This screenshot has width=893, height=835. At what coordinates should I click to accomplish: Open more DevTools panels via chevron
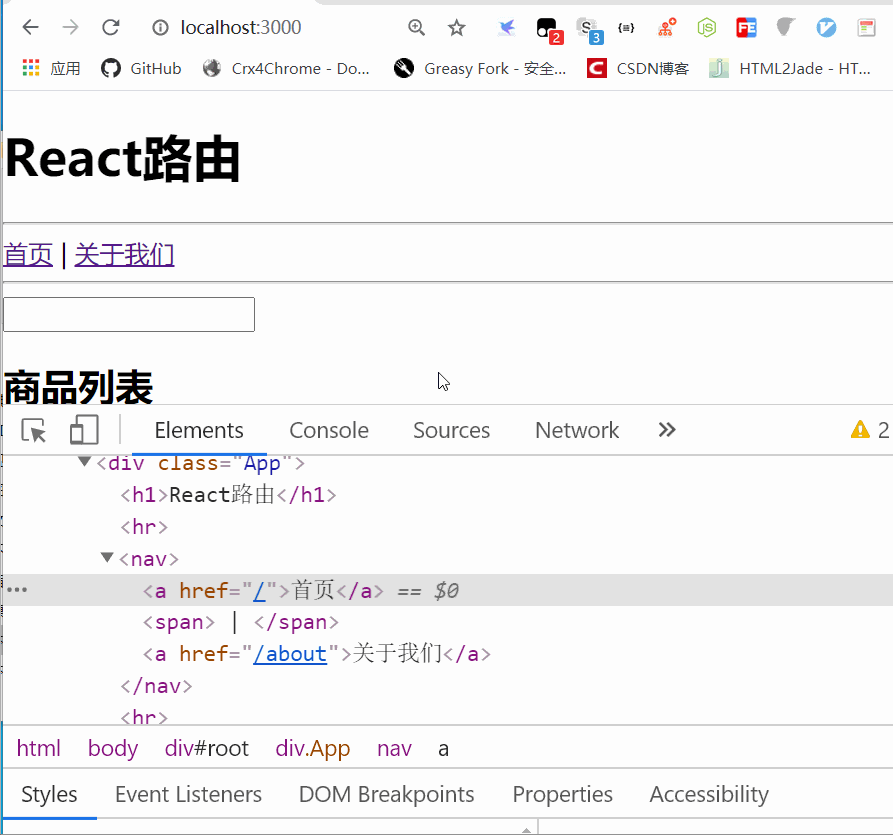pyautogui.click(x=666, y=429)
